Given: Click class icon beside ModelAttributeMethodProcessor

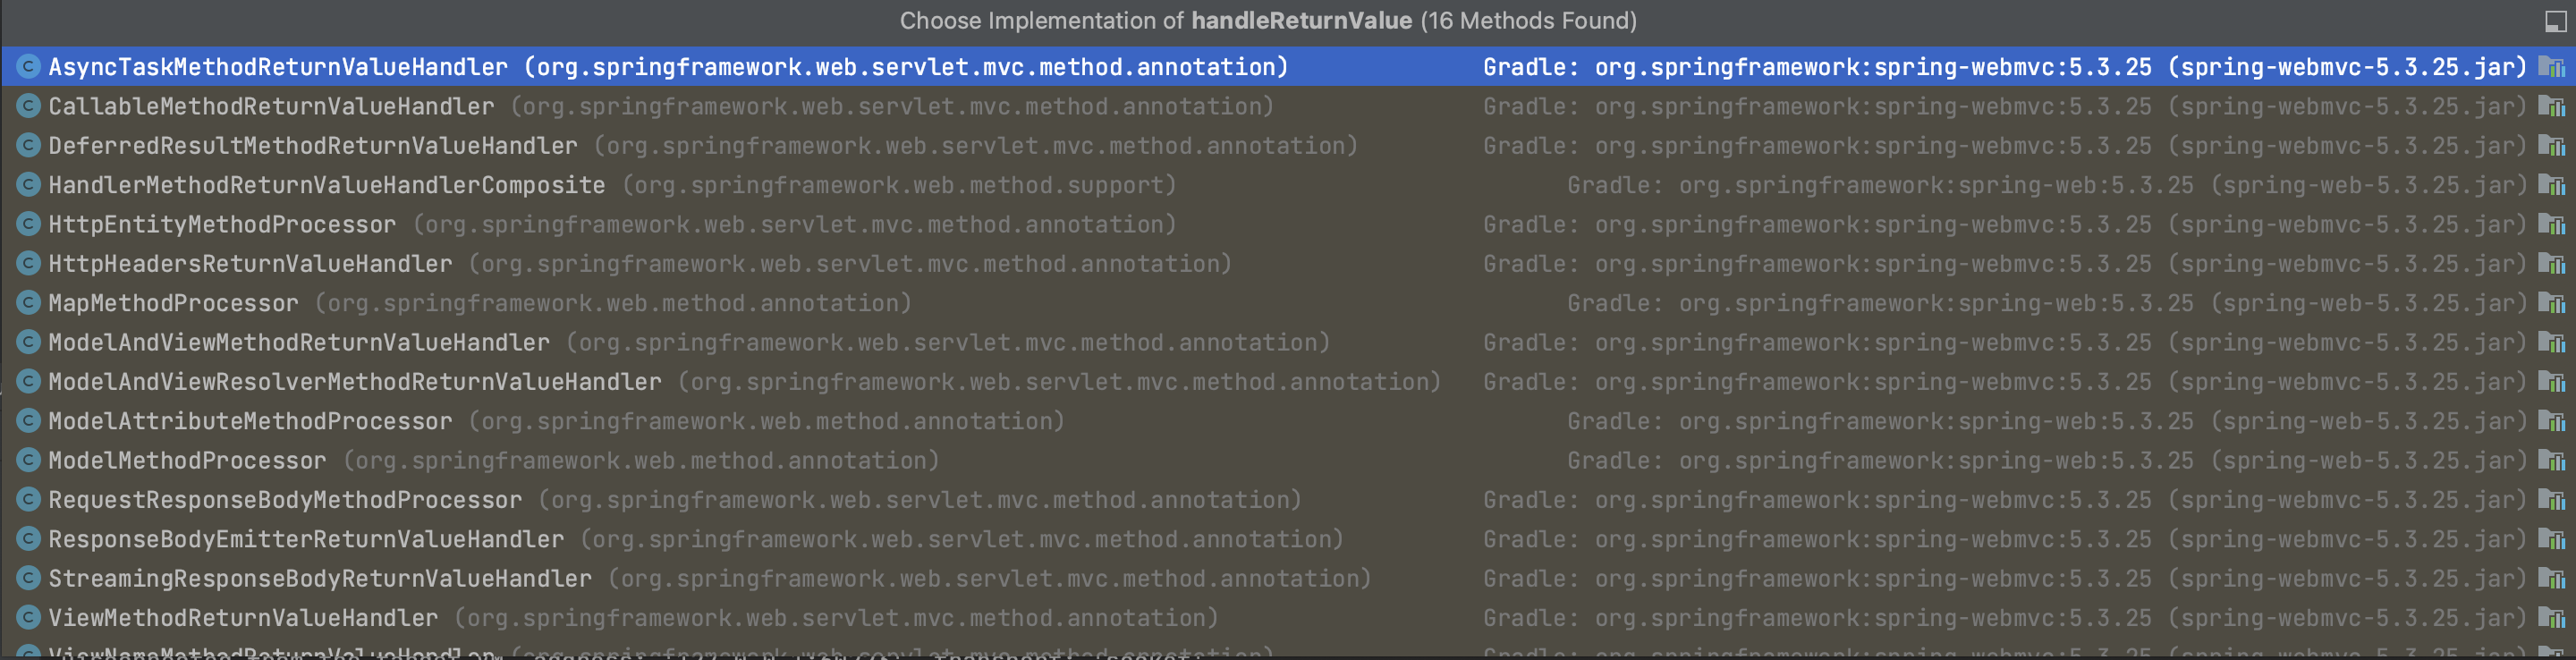Looking at the screenshot, I should pyautogui.click(x=29, y=420).
